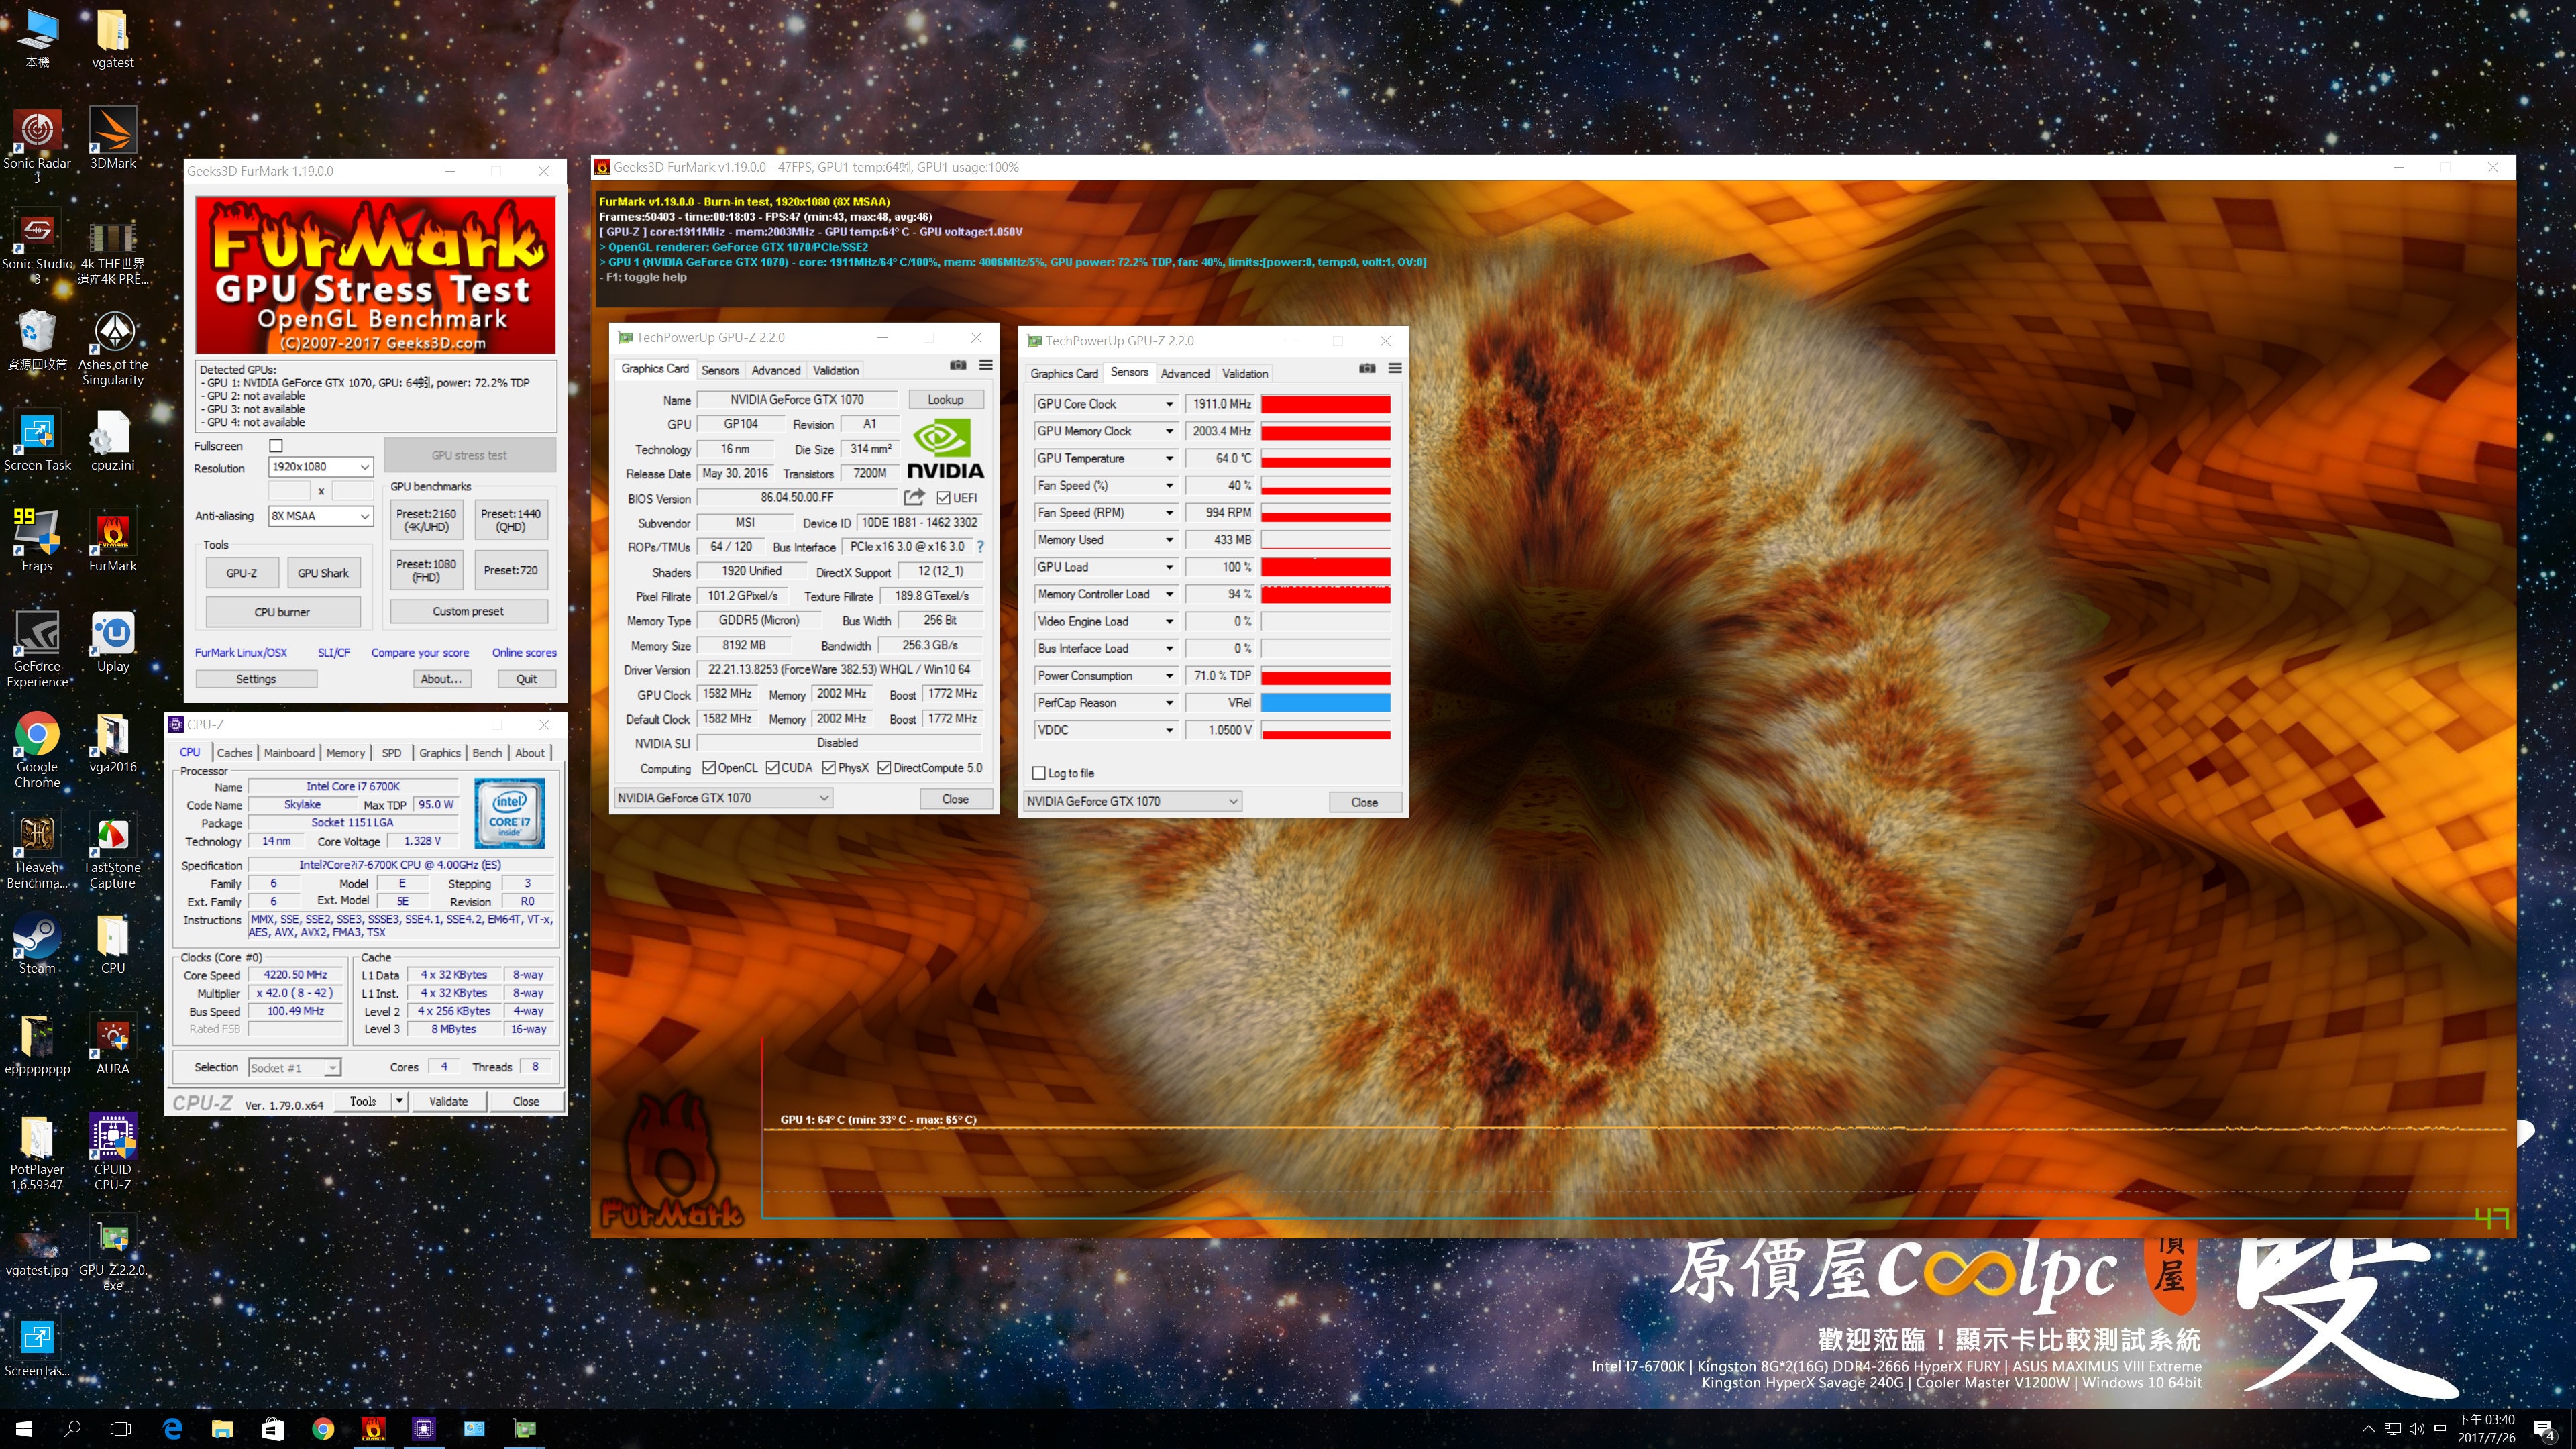Screen dimensions: 2576x1449
Task: Expand the Resolution 1920x1080 dropdown in FurMark
Action: [364, 467]
